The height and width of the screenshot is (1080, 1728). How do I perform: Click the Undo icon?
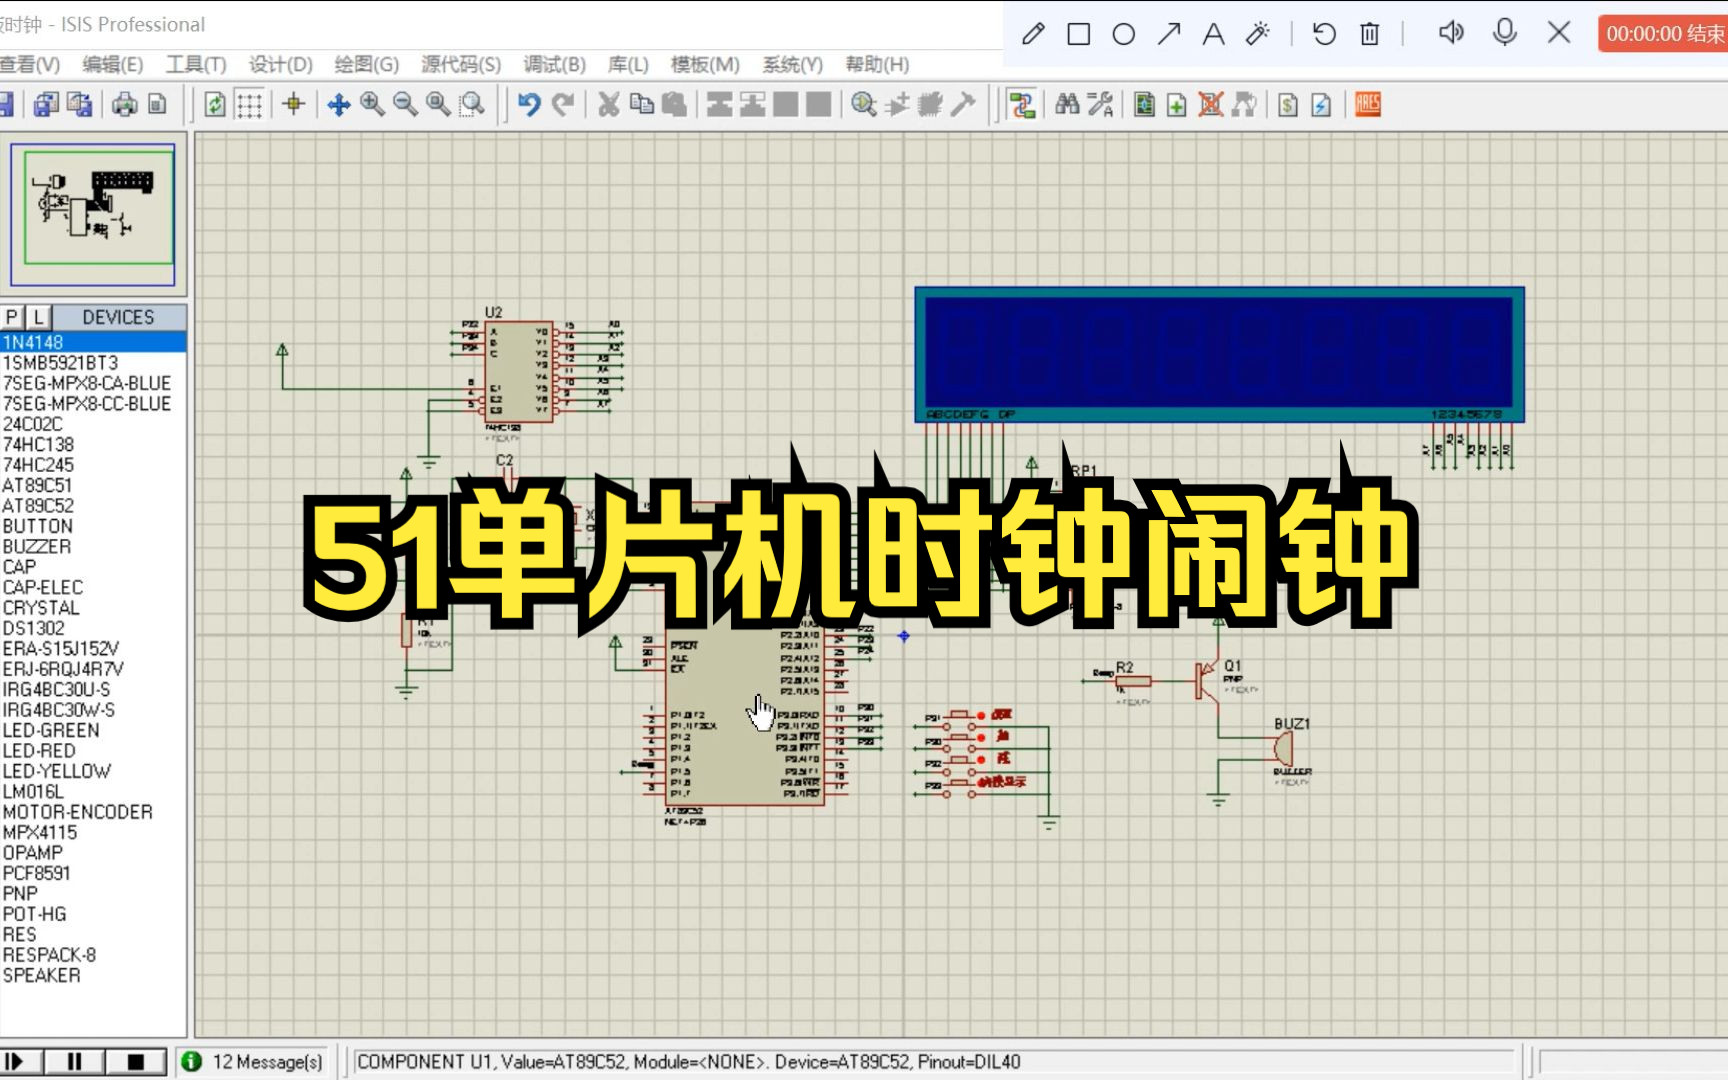529,103
